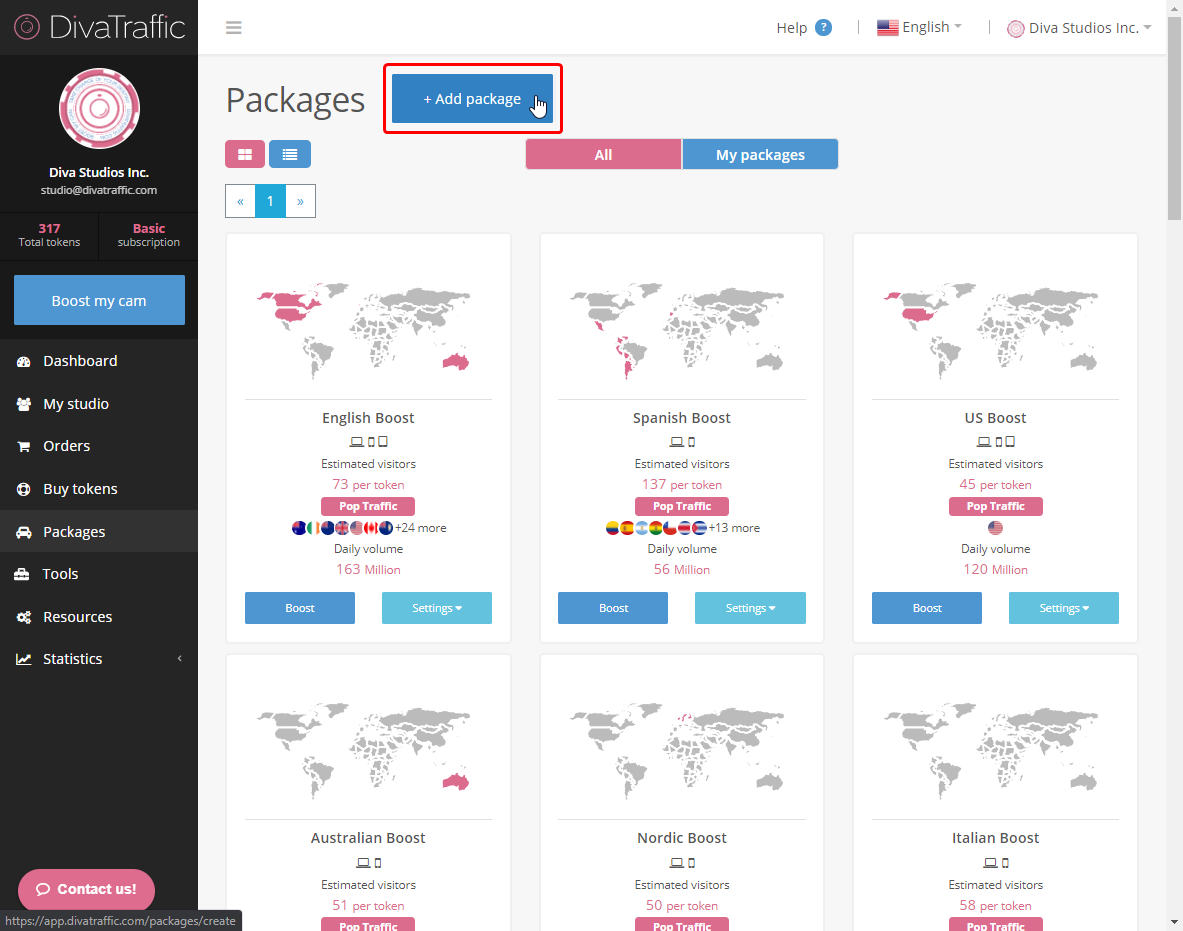Click the Dashboard gauge icon
The width and height of the screenshot is (1183, 931).
point(23,361)
